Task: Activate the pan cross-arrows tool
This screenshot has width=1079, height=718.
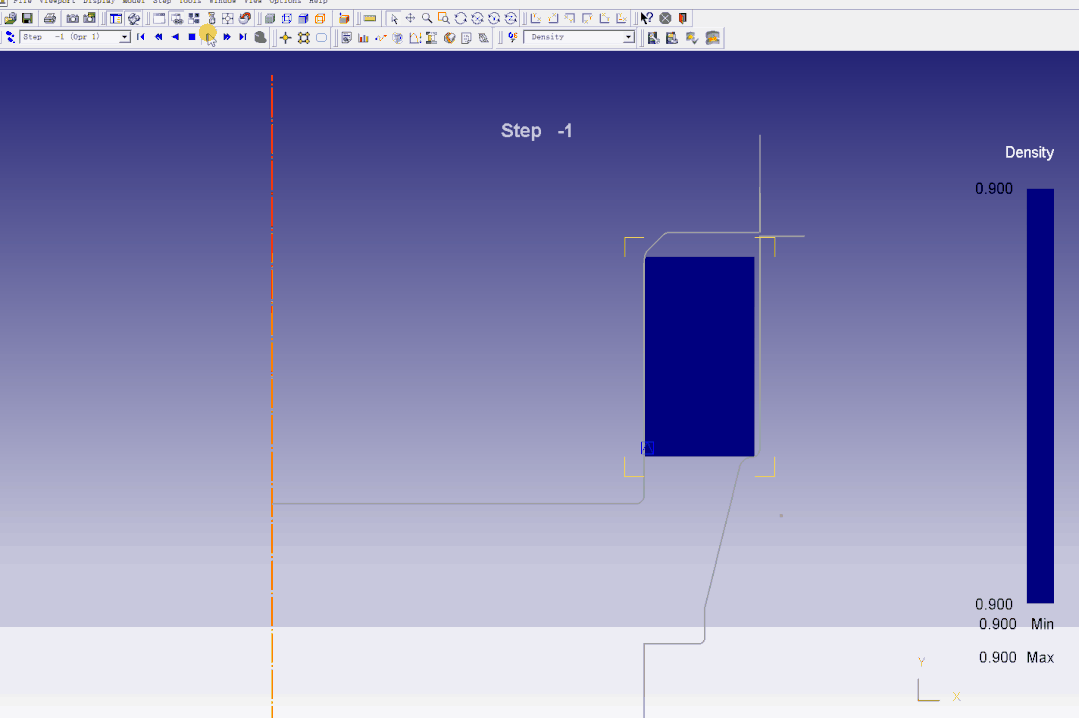Action: tap(410, 19)
